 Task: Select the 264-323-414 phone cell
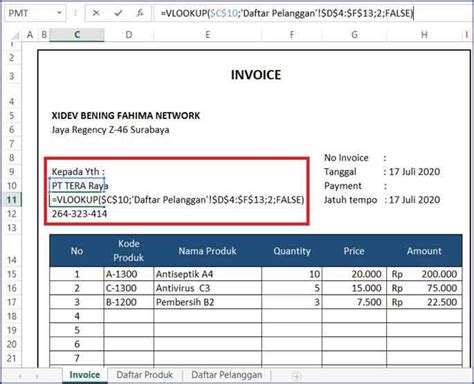(79, 214)
